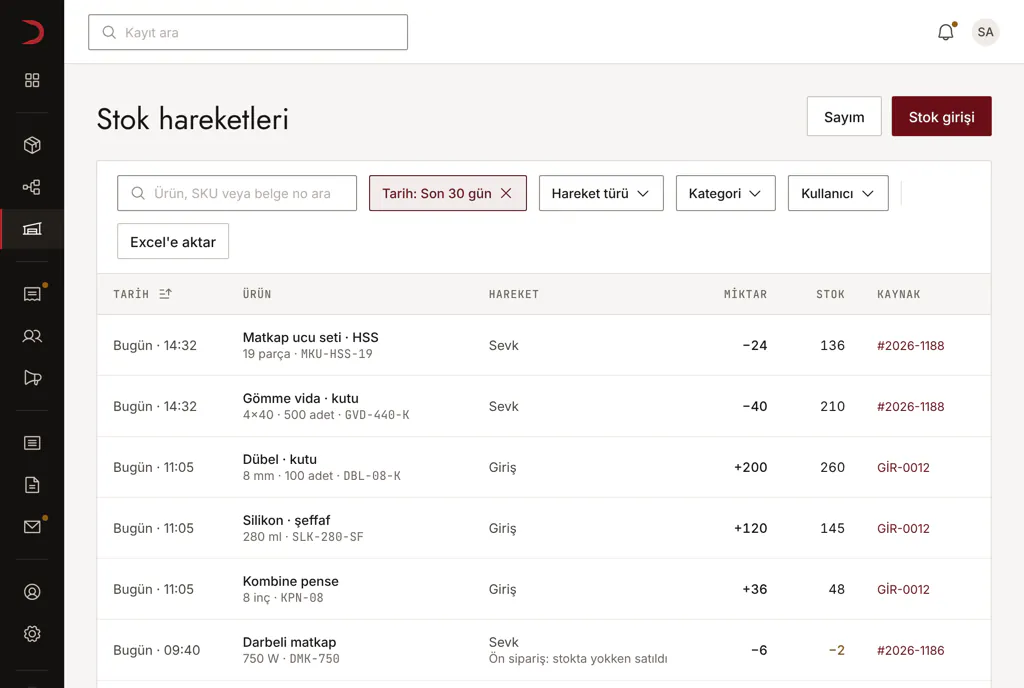Open the settings gear icon in sidebar
The image size is (1024, 688).
tap(32, 634)
